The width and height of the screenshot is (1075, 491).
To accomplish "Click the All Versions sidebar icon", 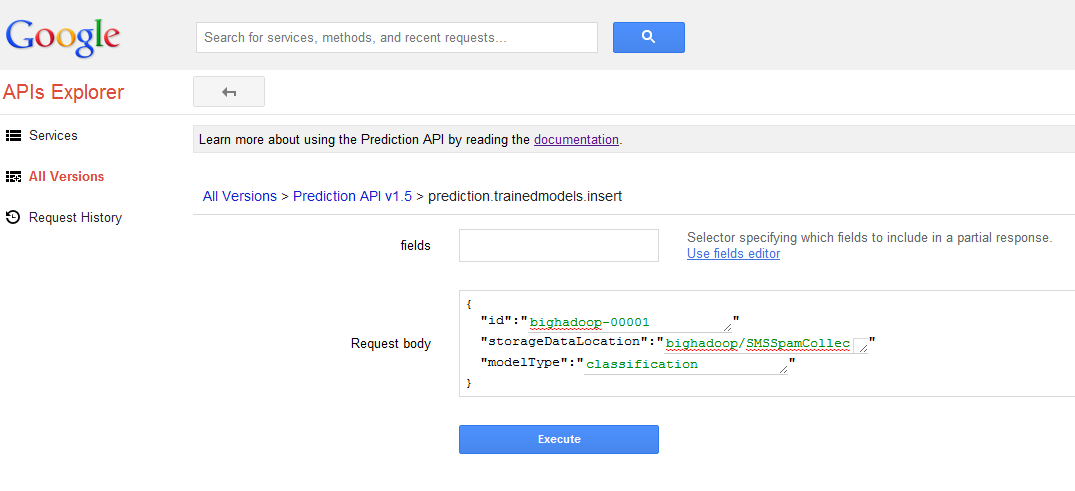I will pos(14,177).
